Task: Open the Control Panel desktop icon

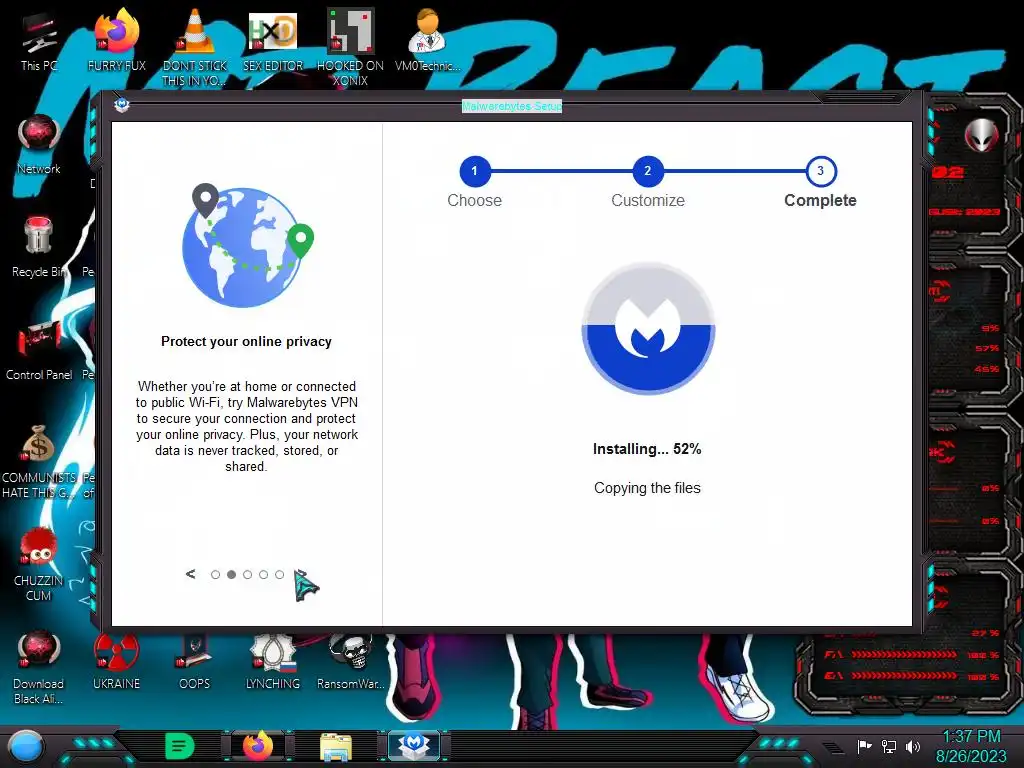Action: pos(39,351)
